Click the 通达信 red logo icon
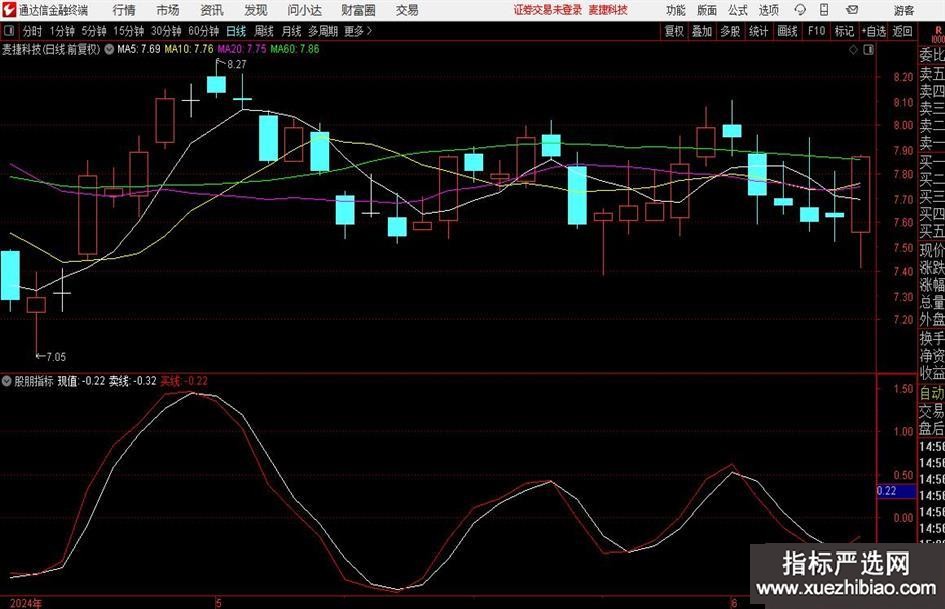Screen dimensions: 945x609 point(9,10)
